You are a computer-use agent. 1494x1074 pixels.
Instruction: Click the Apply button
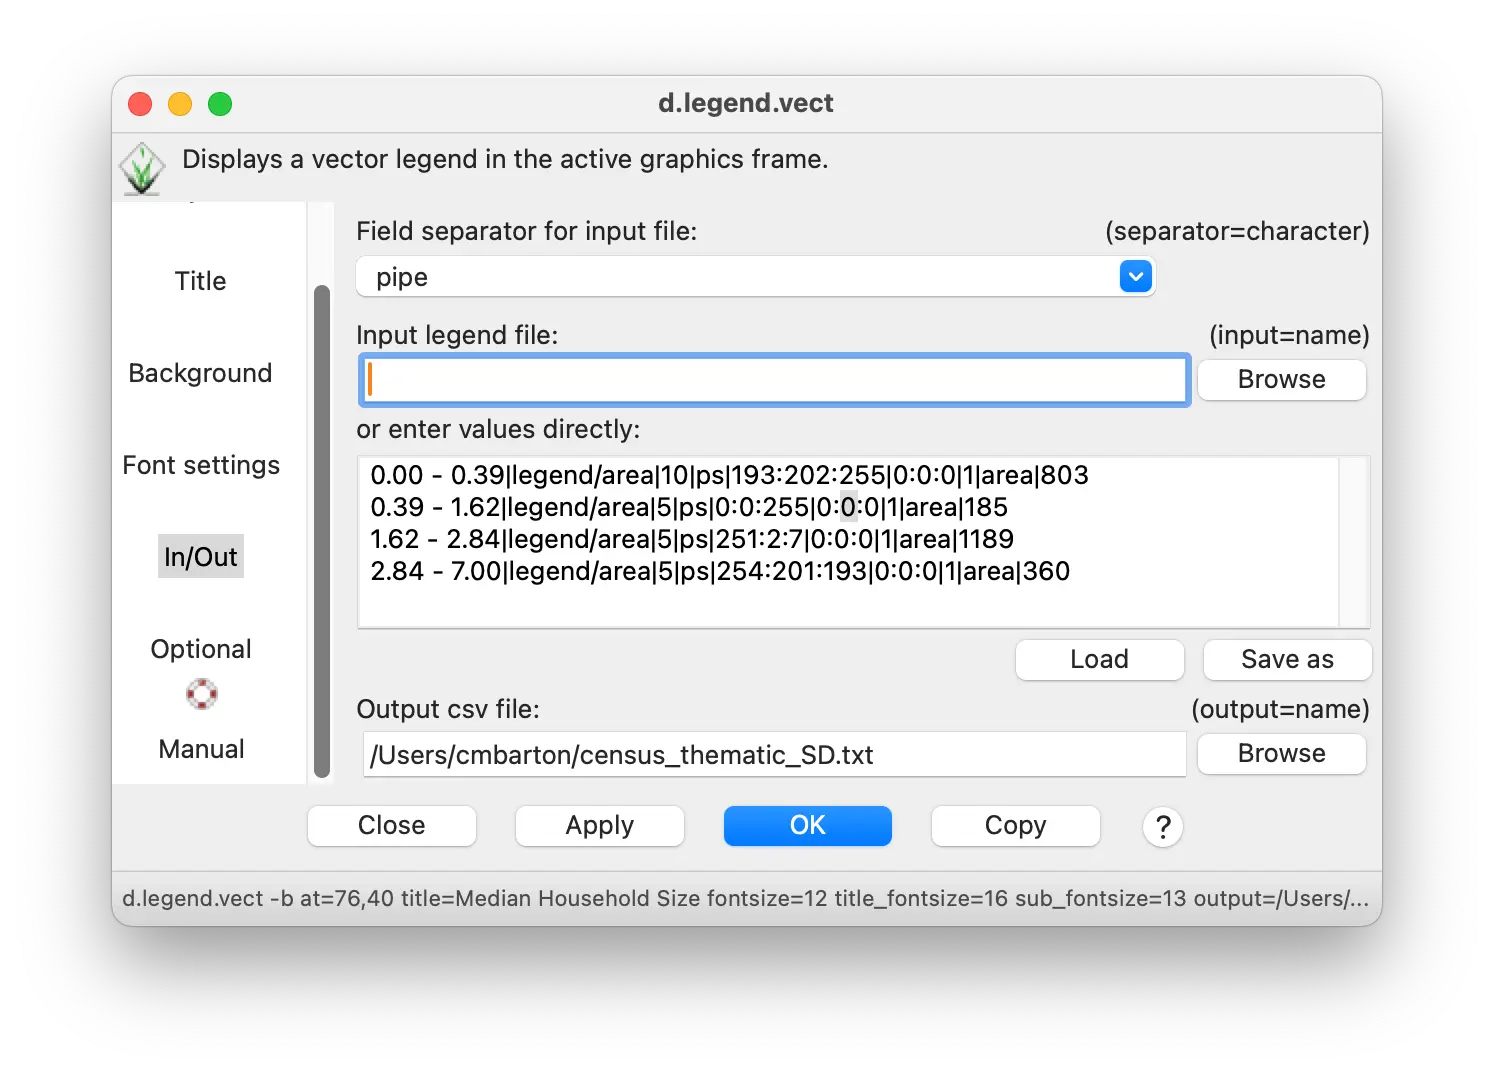(599, 826)
